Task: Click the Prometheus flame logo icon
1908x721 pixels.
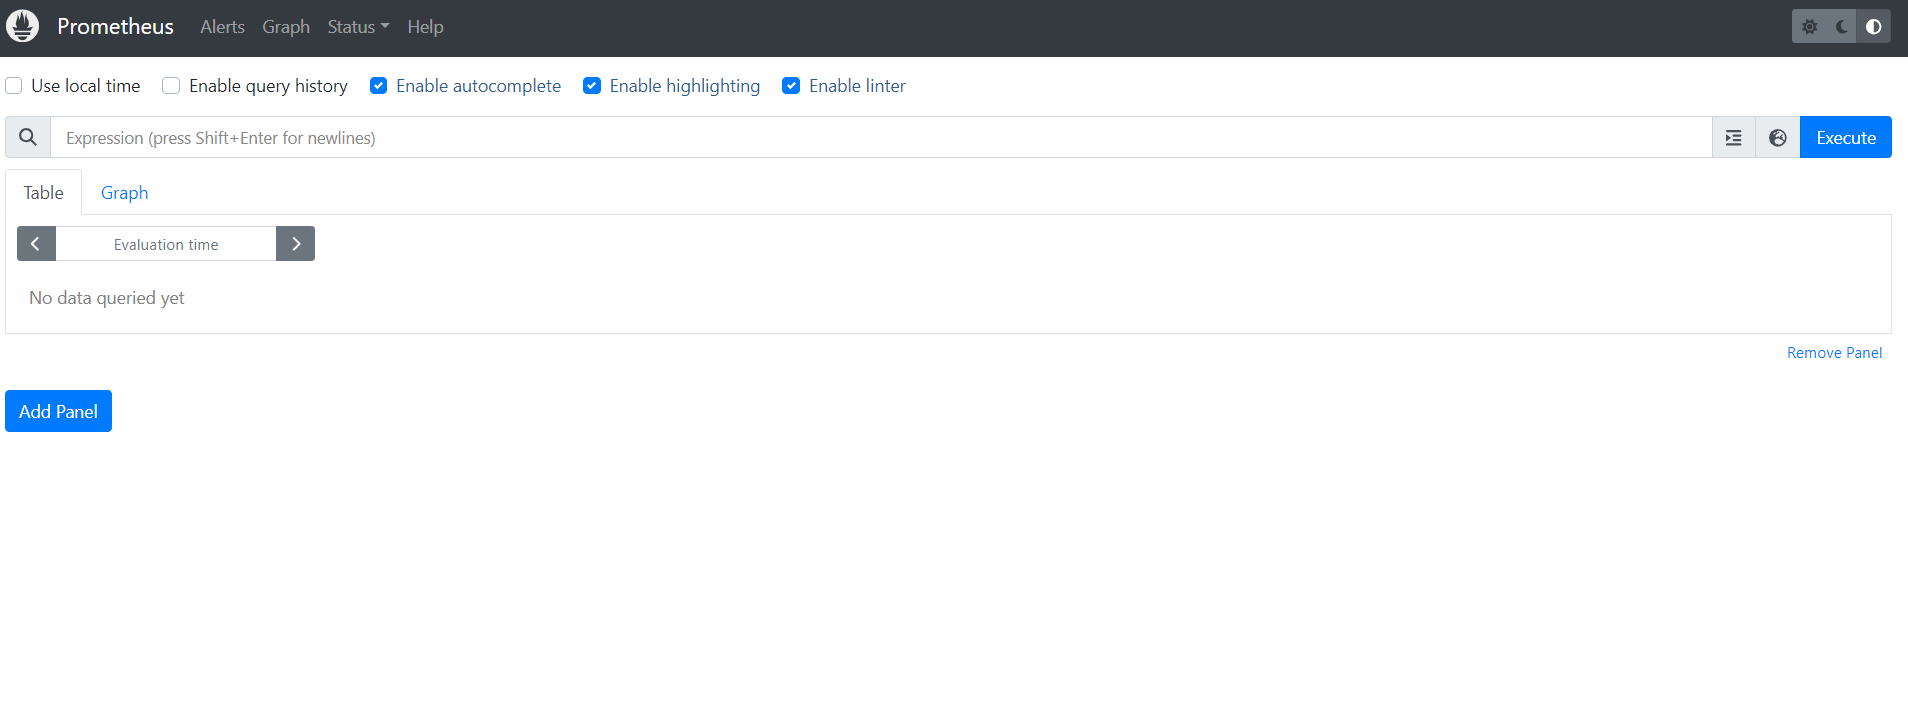Action: (x=22, y=26)
